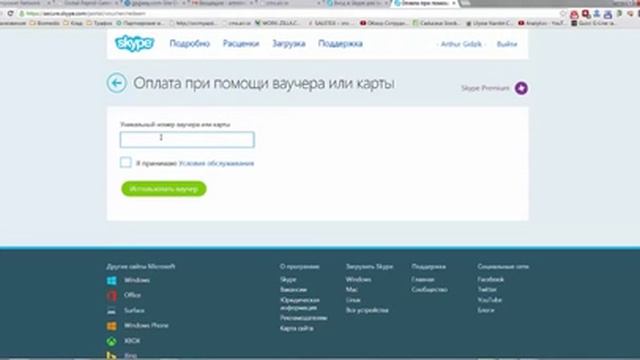Click the 'Оплата при помощи ваучера или карты' heading
640x360 pixels.
(264, 84)
